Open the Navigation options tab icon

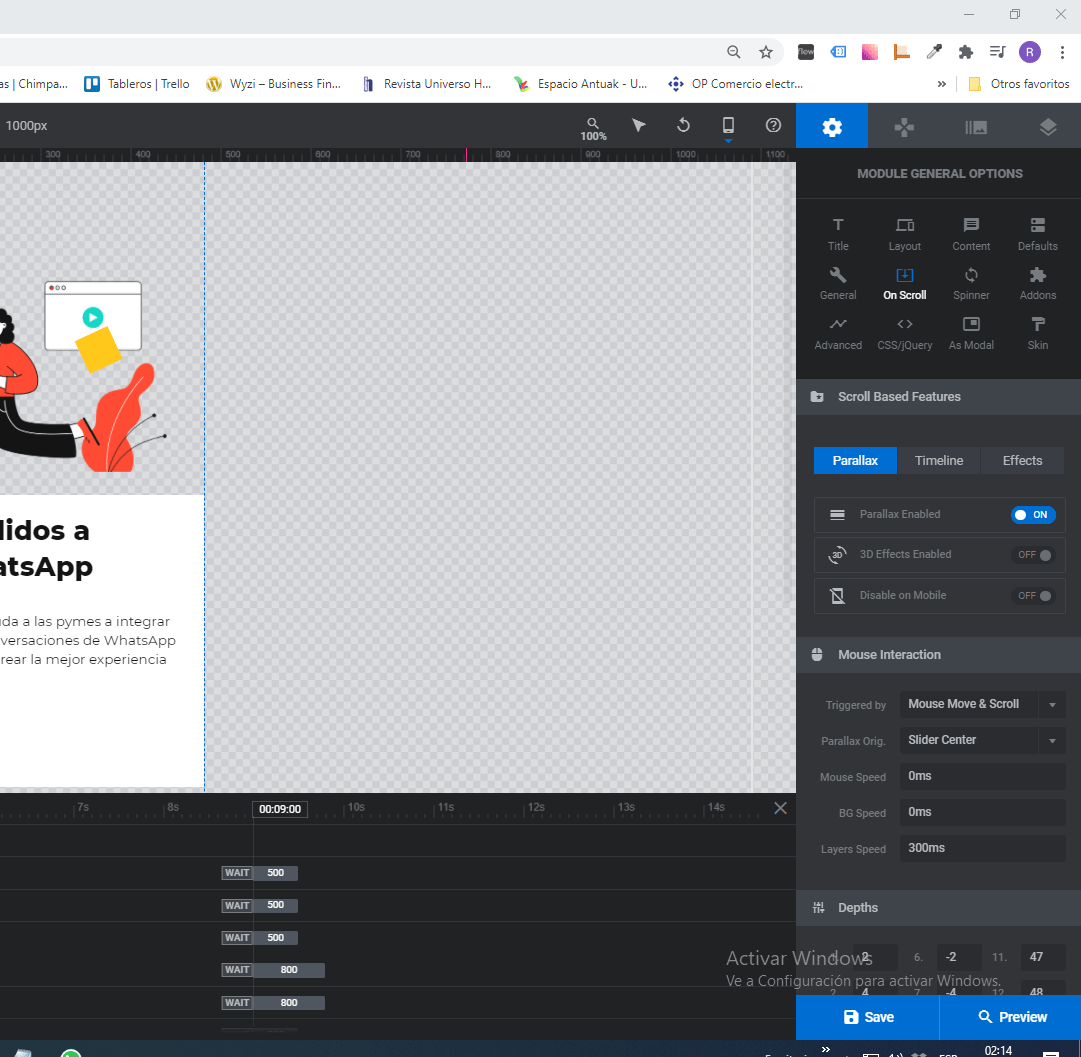[x=904, y=127]
